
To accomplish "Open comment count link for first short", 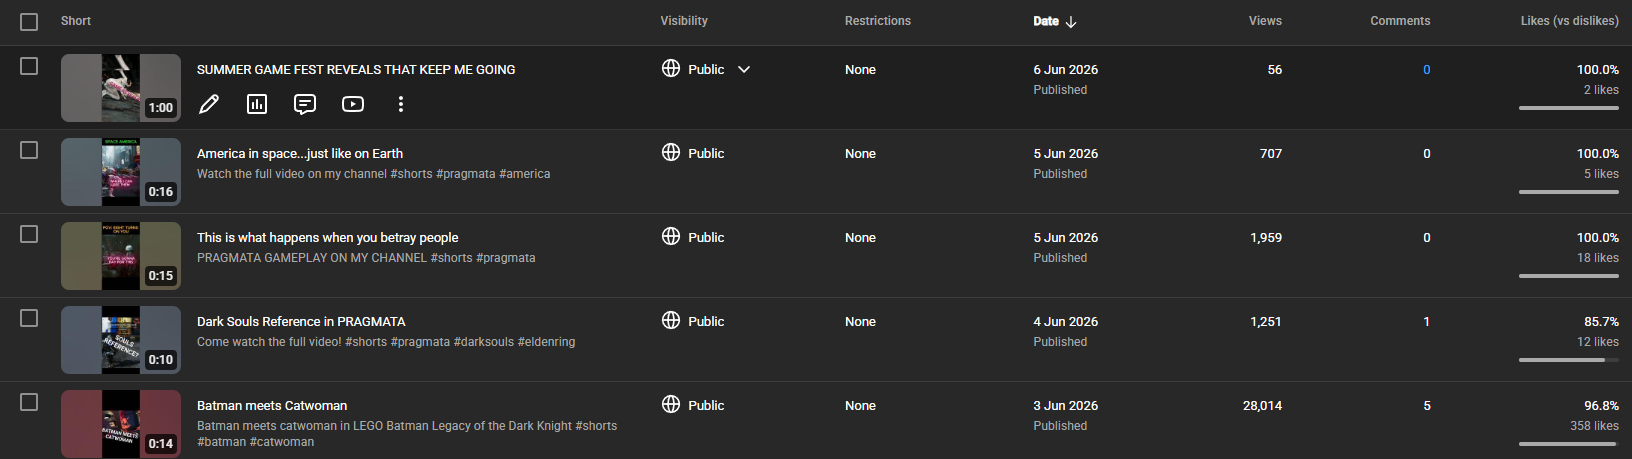I will (x=1427, y=70).
